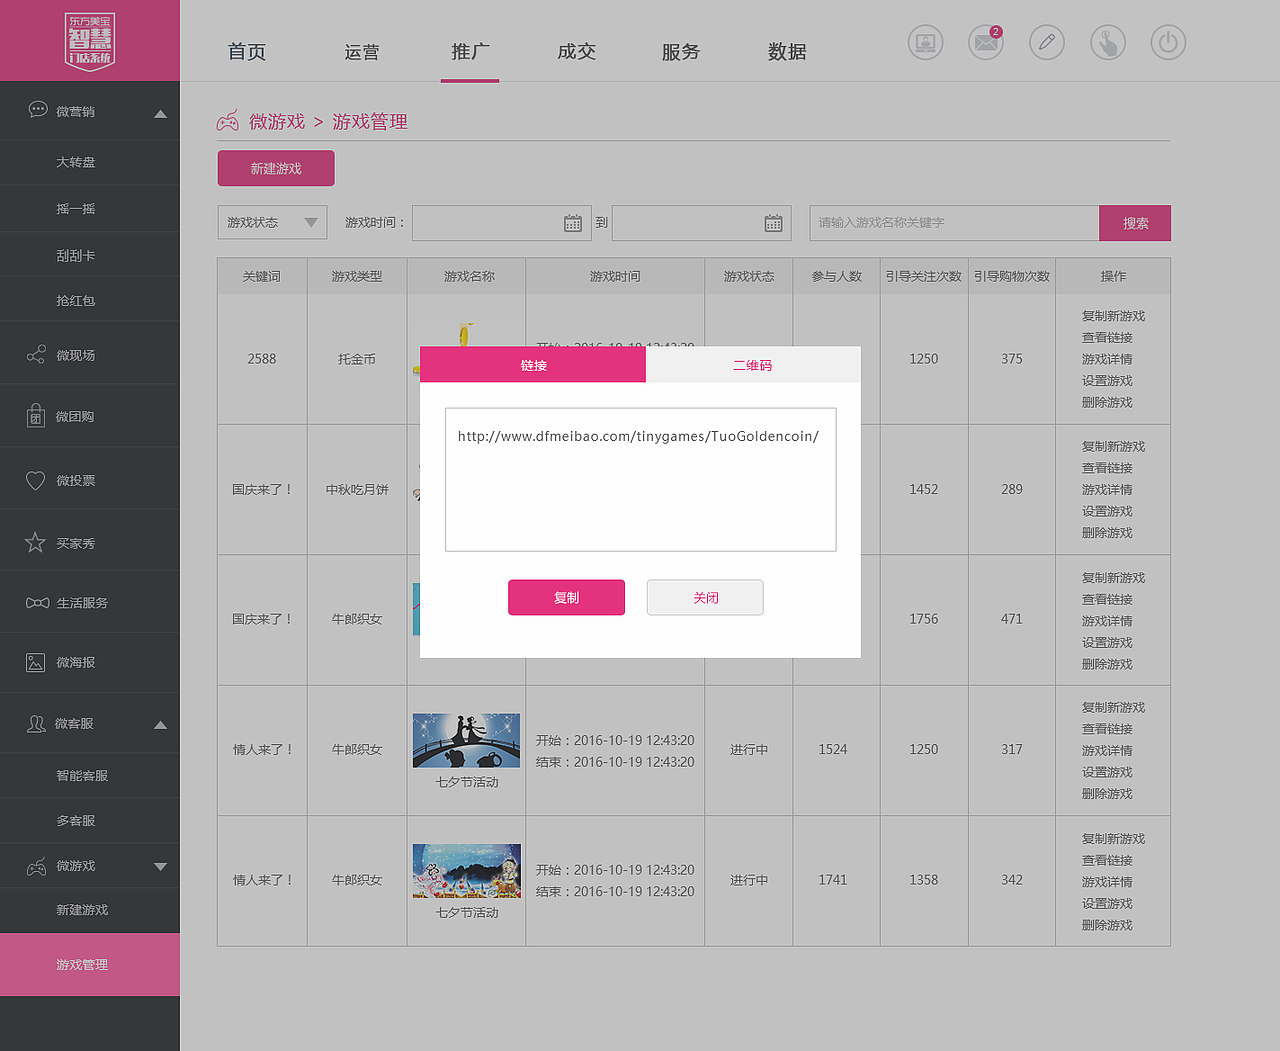Toggle the 微游戏 sidebar section arrow
1280x1051 pixels.
coord(160,867)
